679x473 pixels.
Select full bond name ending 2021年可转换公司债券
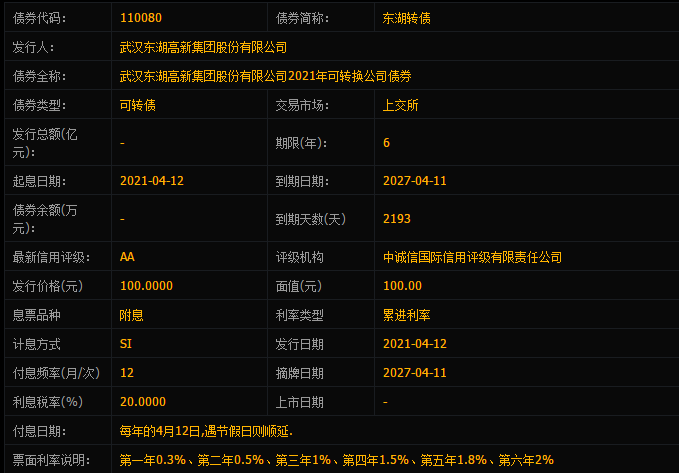click(x=265, y=76)
